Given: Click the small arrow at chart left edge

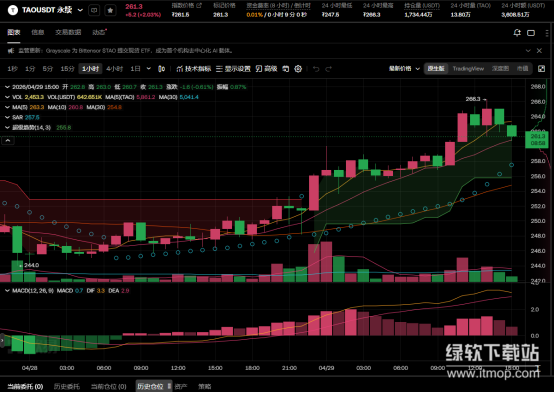Looking at the screenshot, I should coord(2,340).
